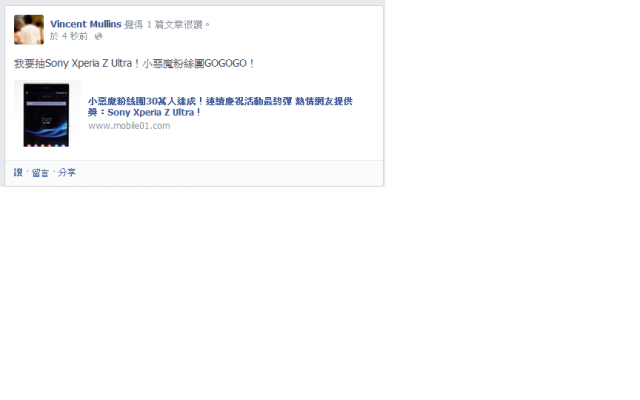The width and height of the screenshot is (640, 400).
Task: Click the Vincent Mullins name link
Action: click(86, 24)
